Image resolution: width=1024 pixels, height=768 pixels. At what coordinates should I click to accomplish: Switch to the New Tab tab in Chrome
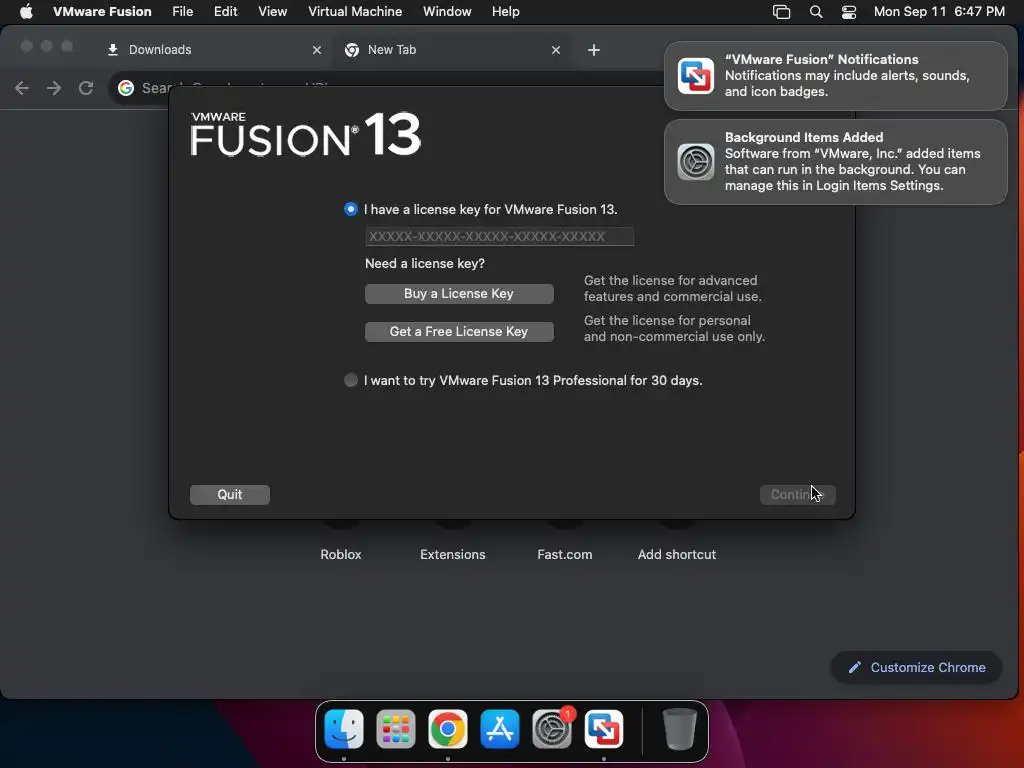pos(453,50)
